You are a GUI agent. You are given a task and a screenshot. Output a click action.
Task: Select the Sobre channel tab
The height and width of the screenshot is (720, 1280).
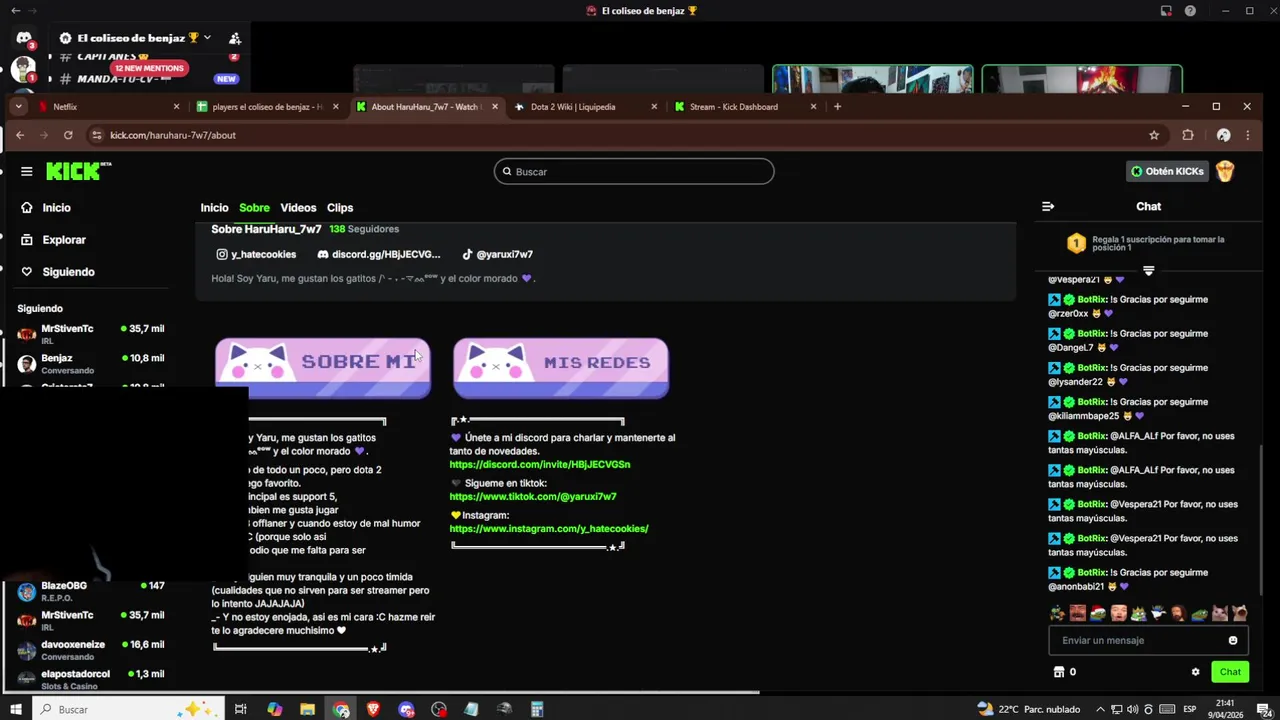pos(254,208)
